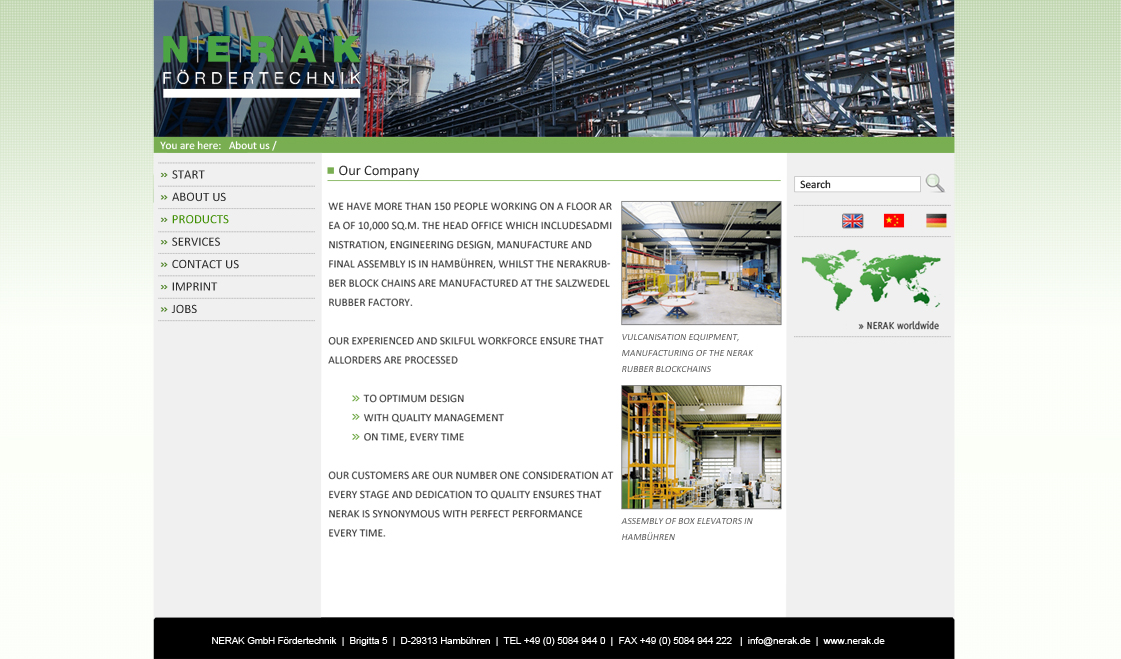The width and height of the screenshot is (1121, 659).
Task: Open the box elevators assembly photo
Action: point(701,447)
